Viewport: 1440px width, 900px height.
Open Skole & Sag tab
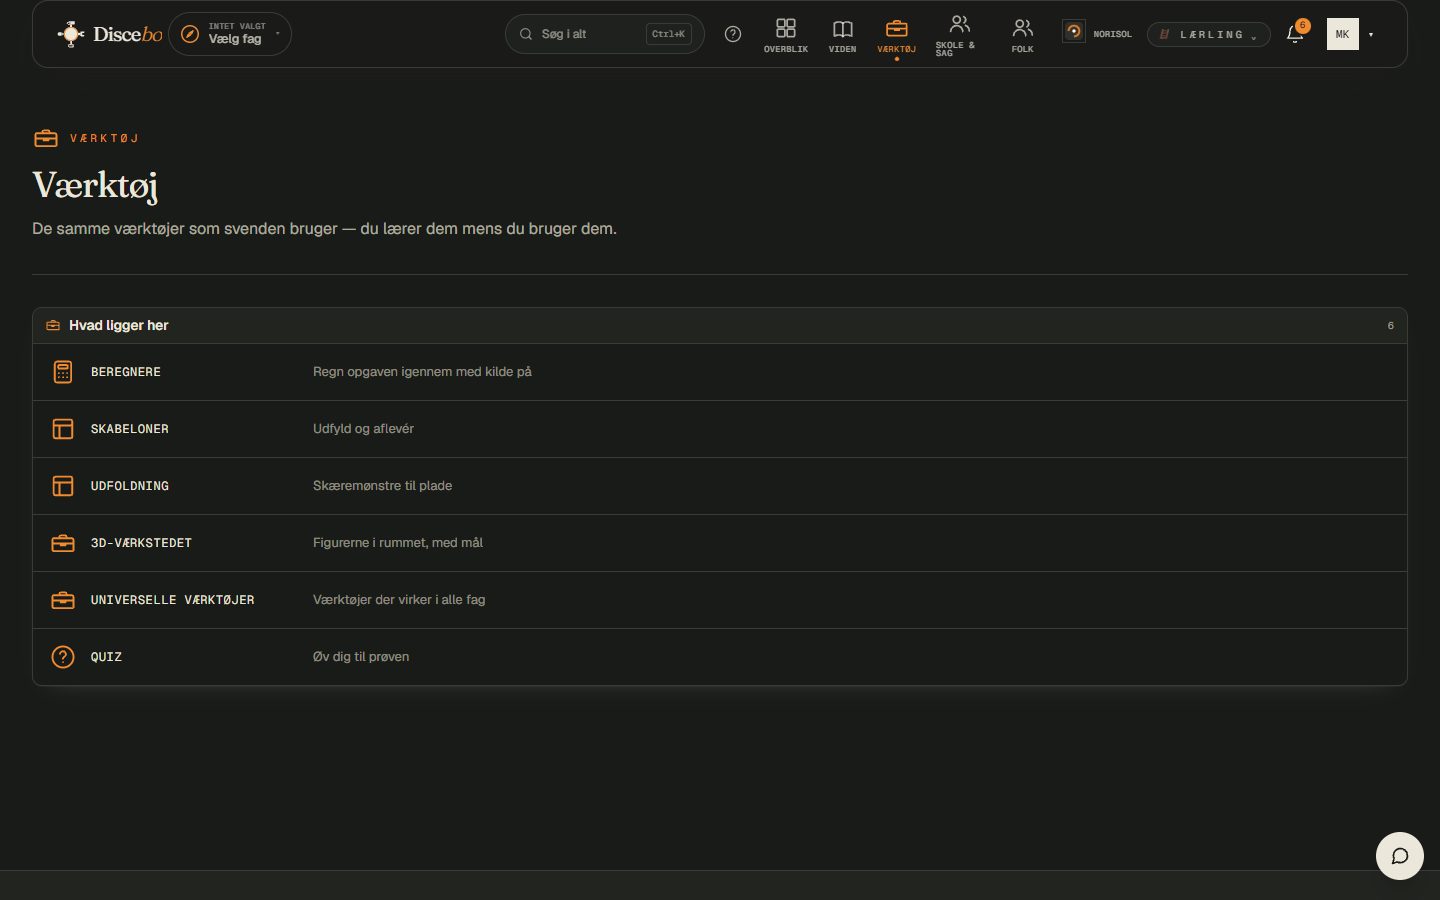click(959, 35)
